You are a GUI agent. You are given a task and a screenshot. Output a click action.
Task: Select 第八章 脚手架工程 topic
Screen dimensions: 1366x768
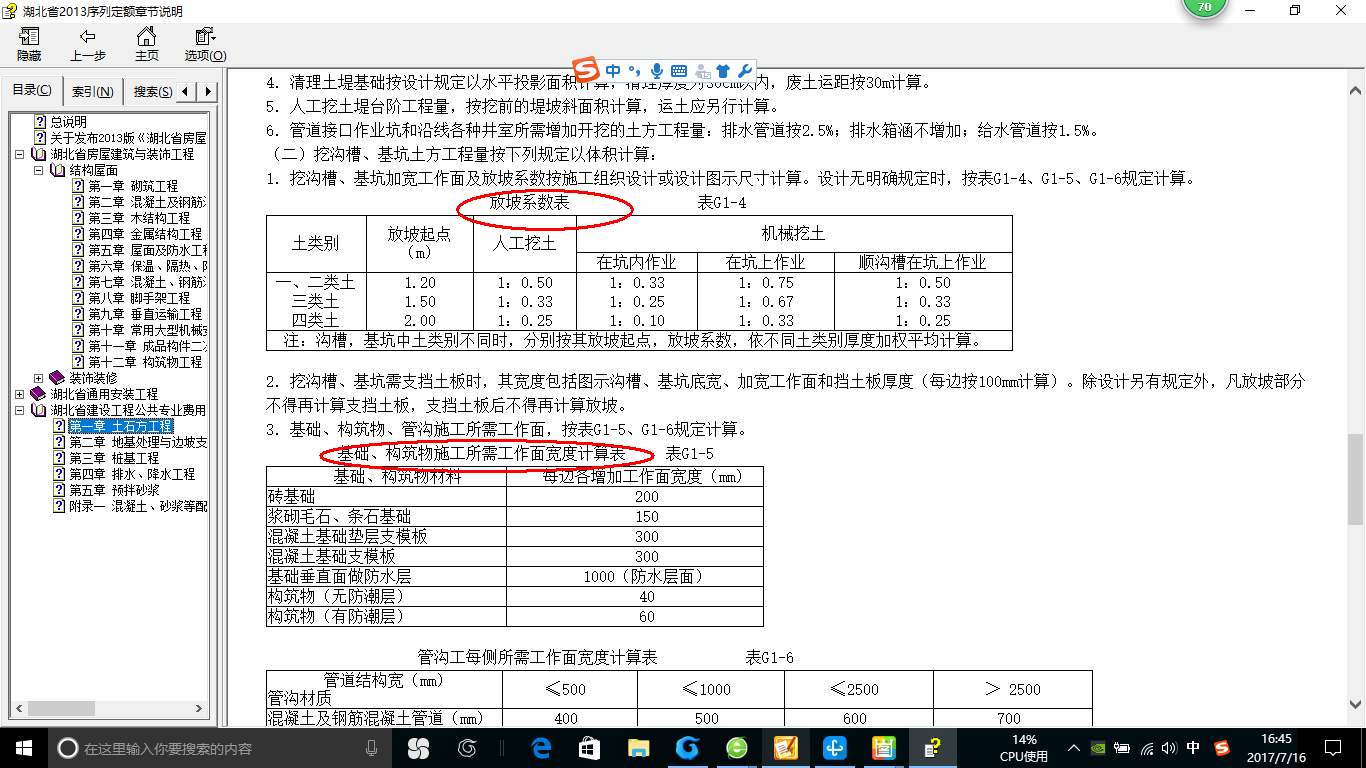139,298
